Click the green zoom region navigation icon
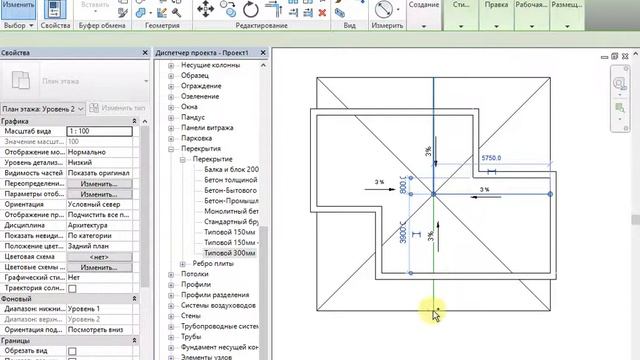640x360 pixels. [620, 108]
